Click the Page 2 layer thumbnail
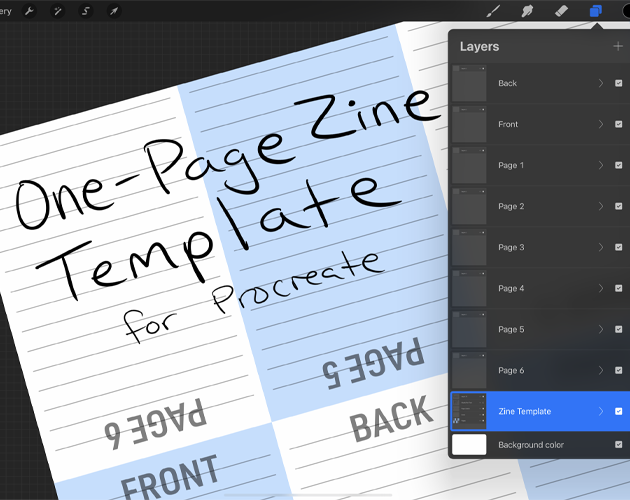The image size is (630, 500). pyautogui.click(x=469, y=206)
